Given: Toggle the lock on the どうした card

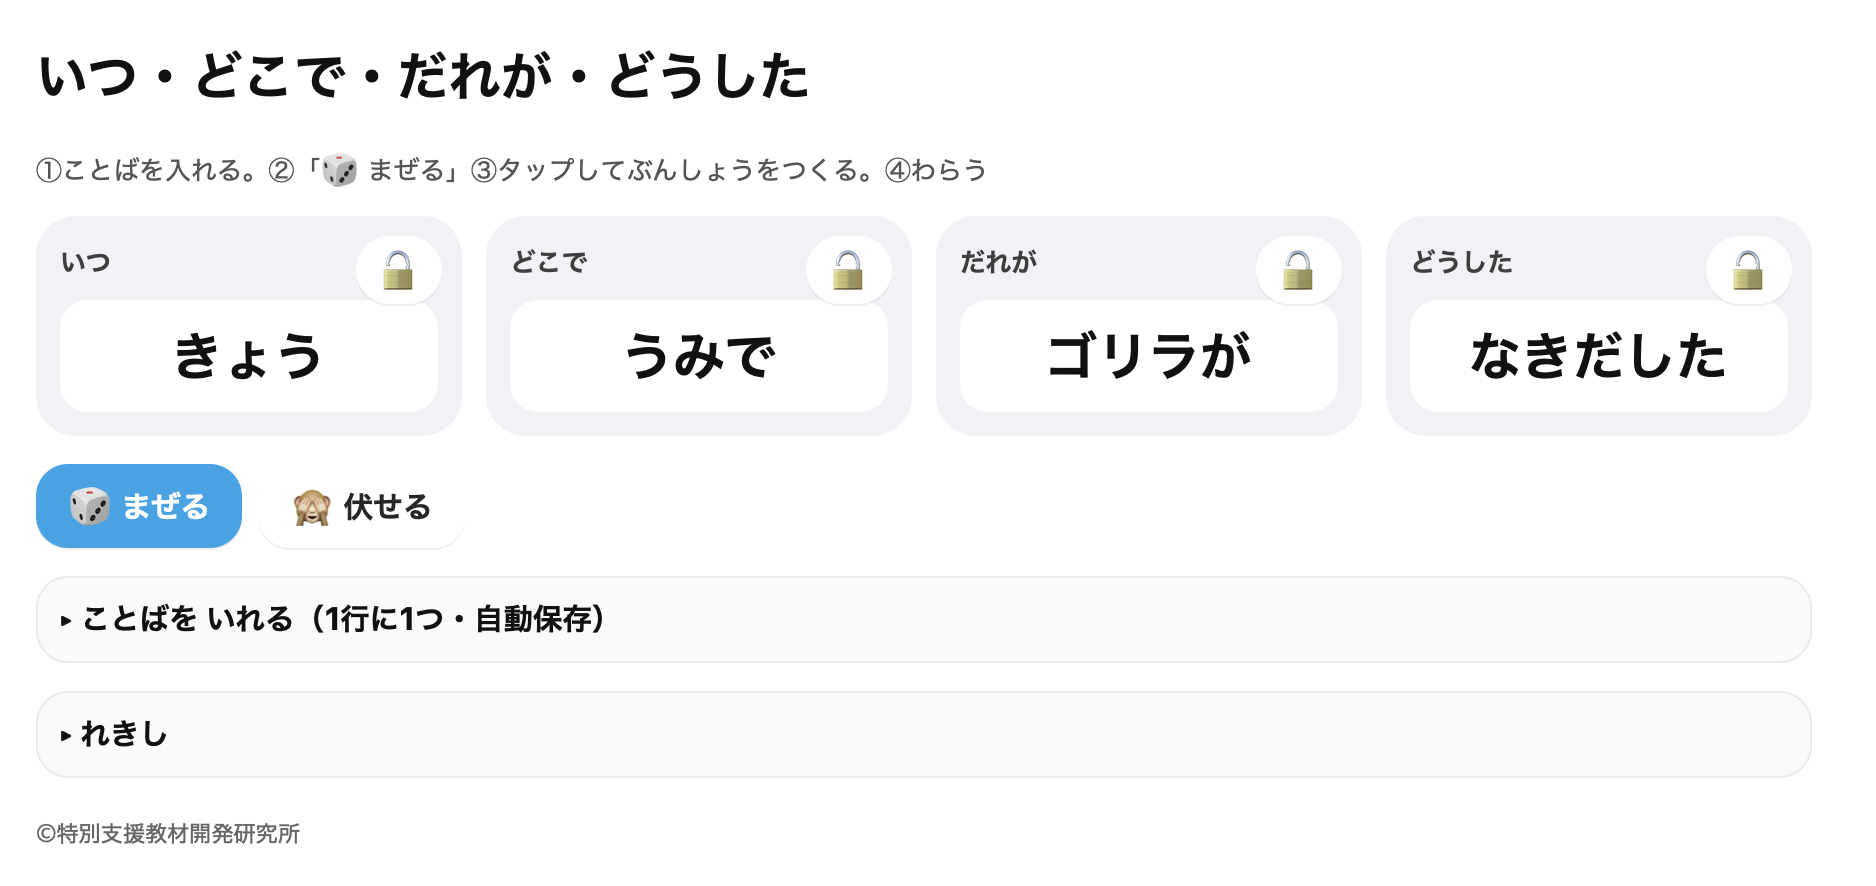Looking at the screenshot, I should 1749,270.
